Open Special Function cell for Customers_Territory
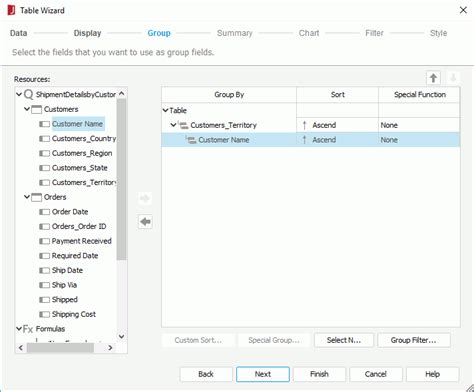 (419, 125)
